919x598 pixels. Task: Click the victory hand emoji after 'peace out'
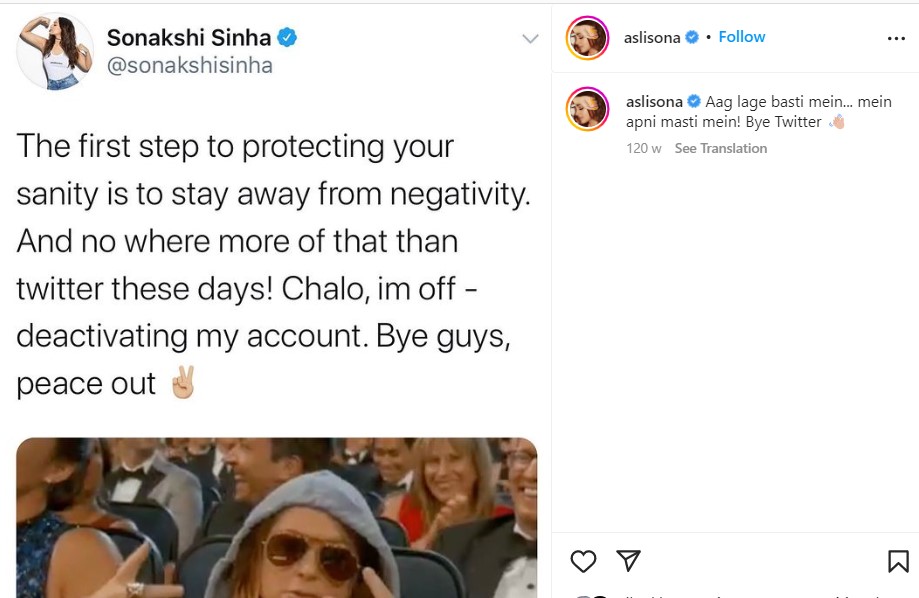pyautogui.click(x=182, y=382)
